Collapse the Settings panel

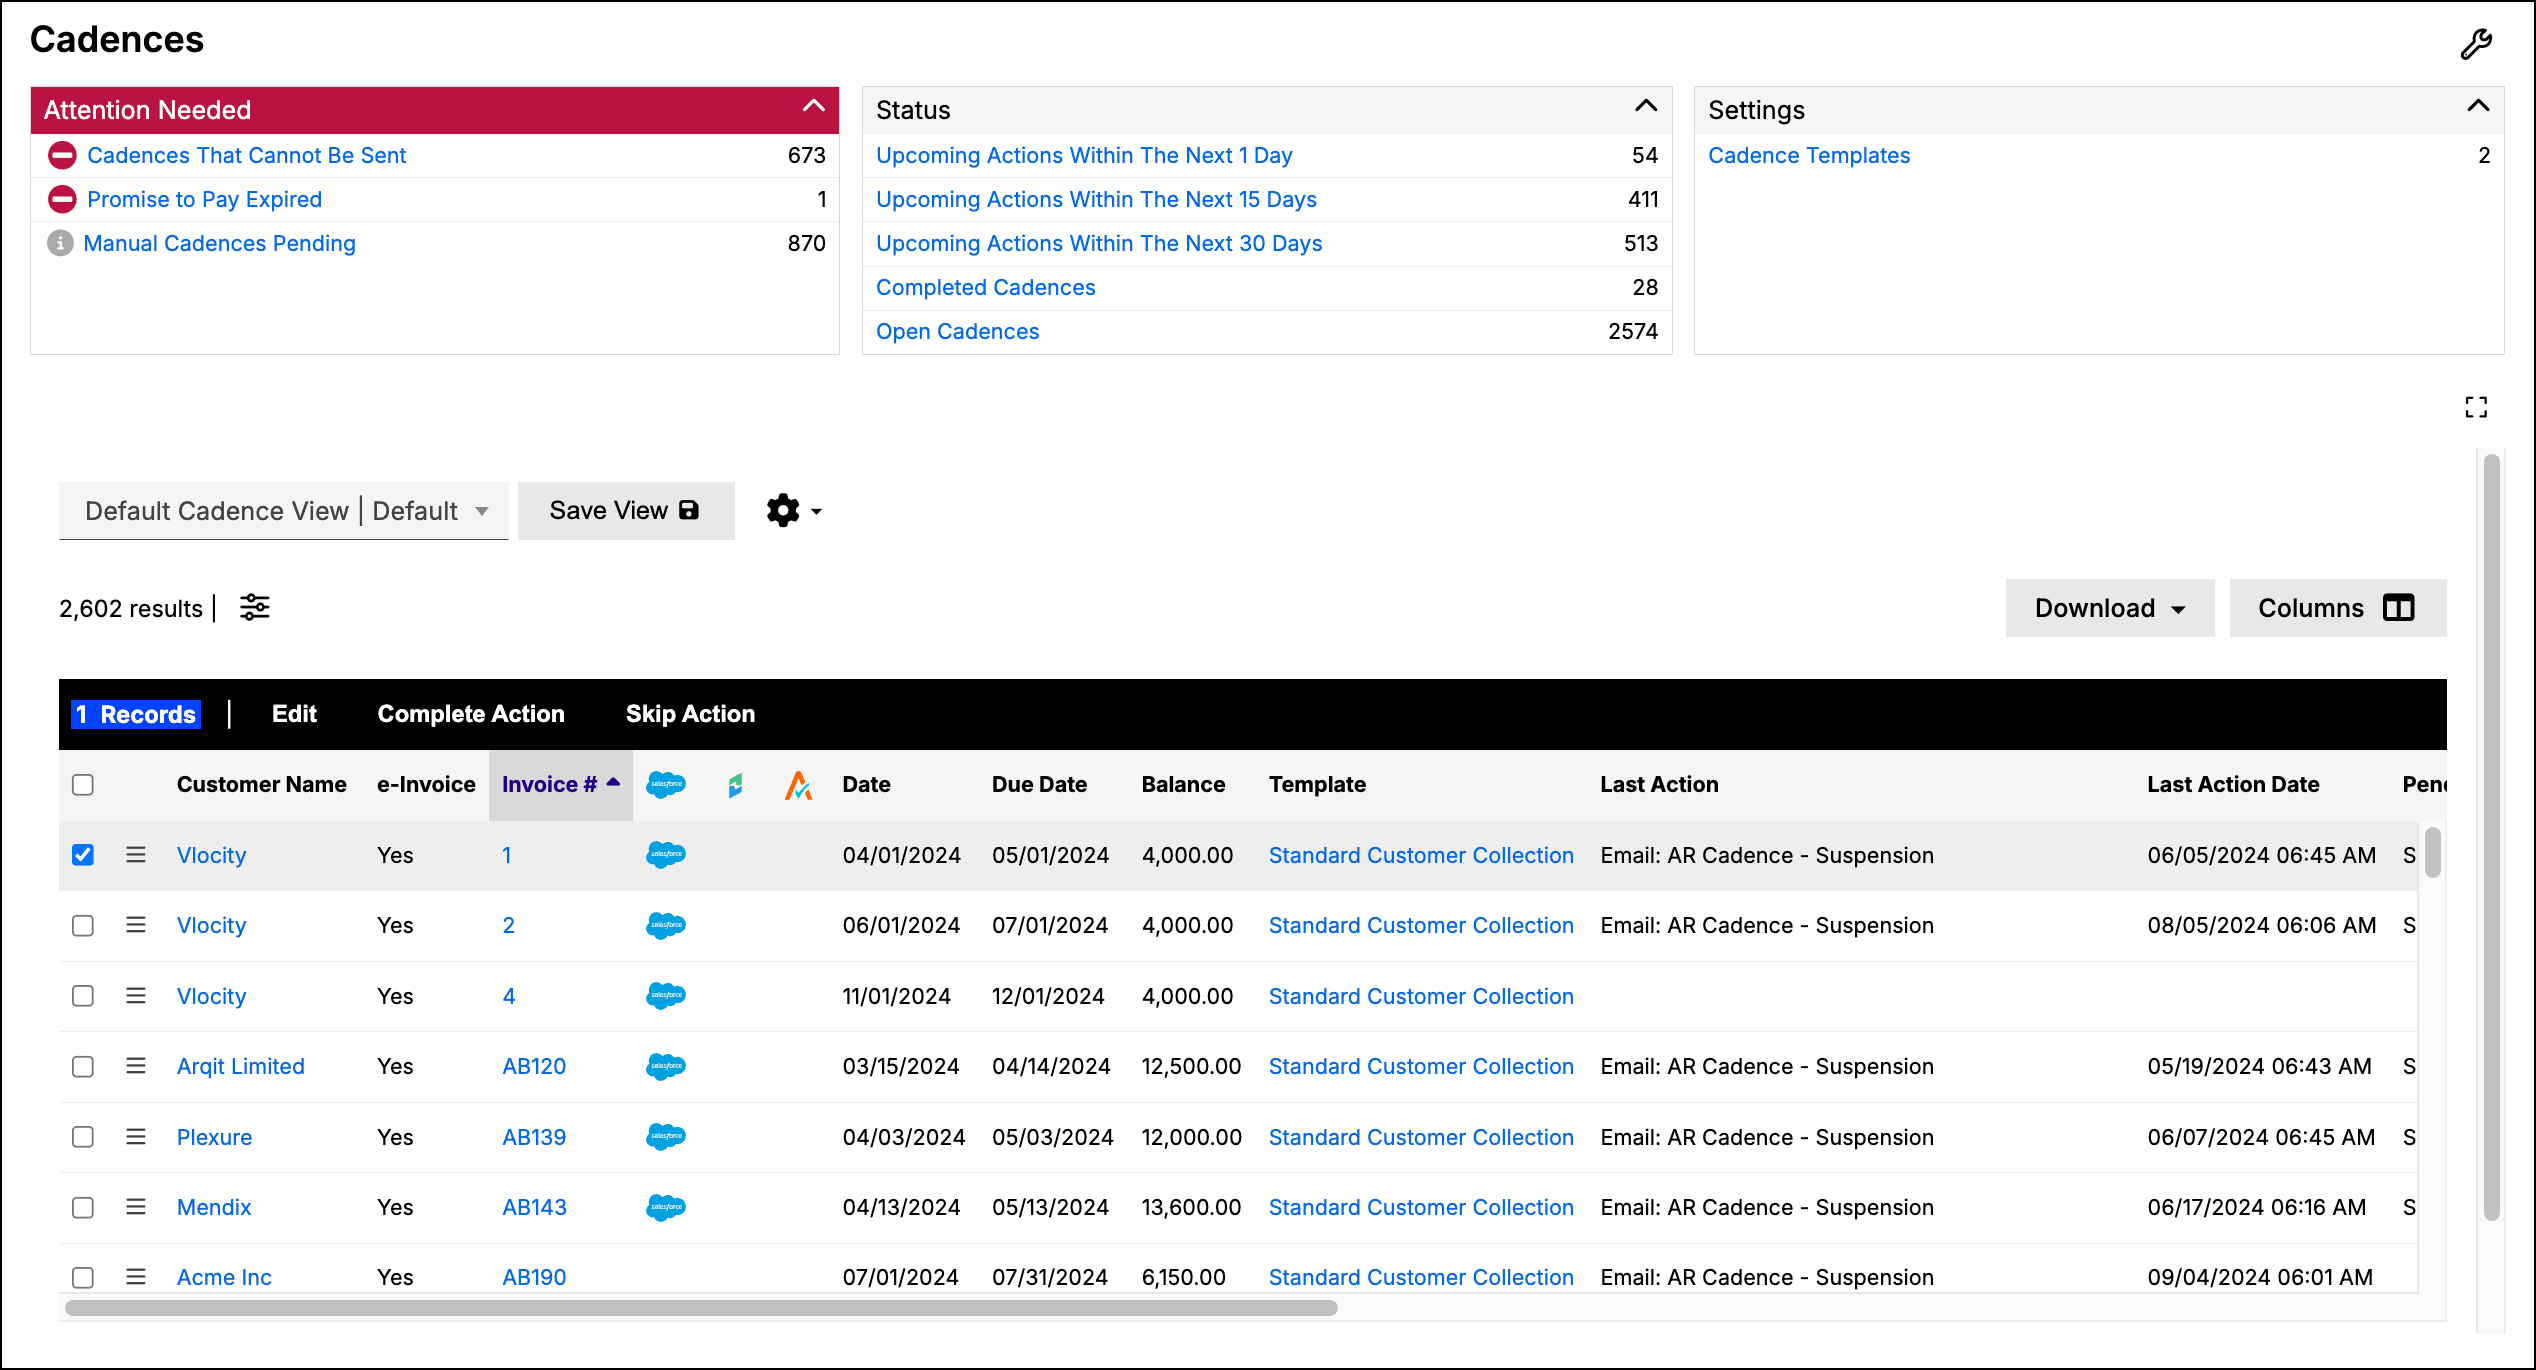2478,106
